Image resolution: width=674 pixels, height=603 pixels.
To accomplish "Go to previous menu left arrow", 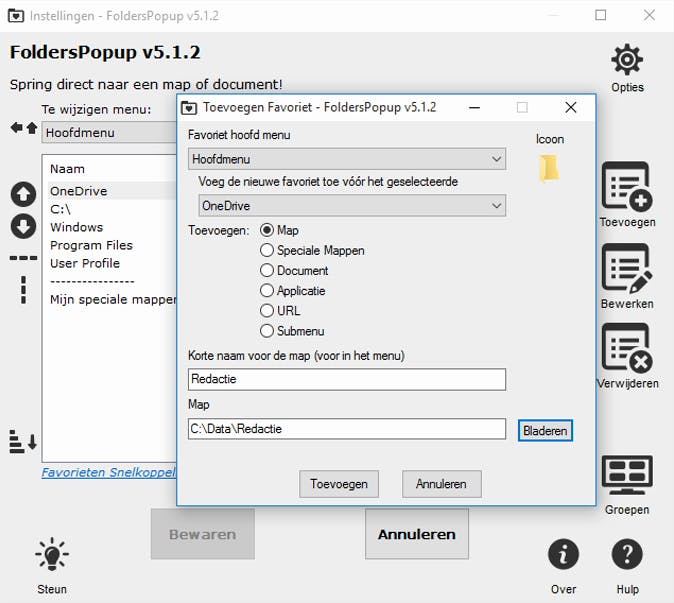I will tap(17, 128).
